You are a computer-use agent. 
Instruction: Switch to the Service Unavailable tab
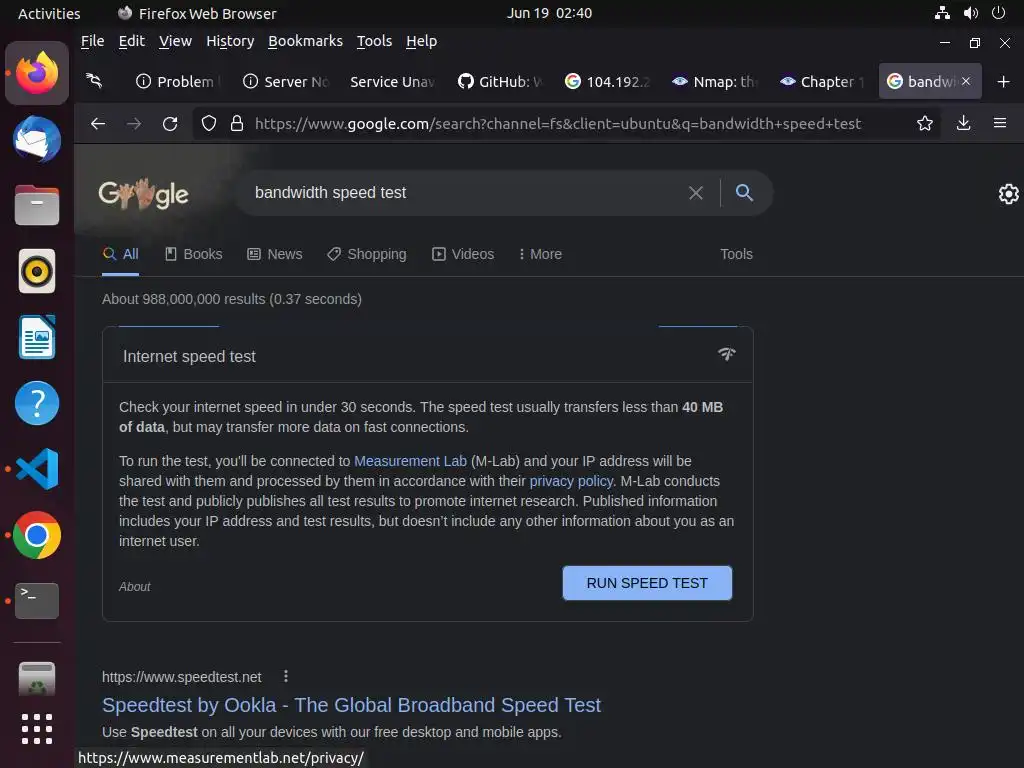click(392, 82)
